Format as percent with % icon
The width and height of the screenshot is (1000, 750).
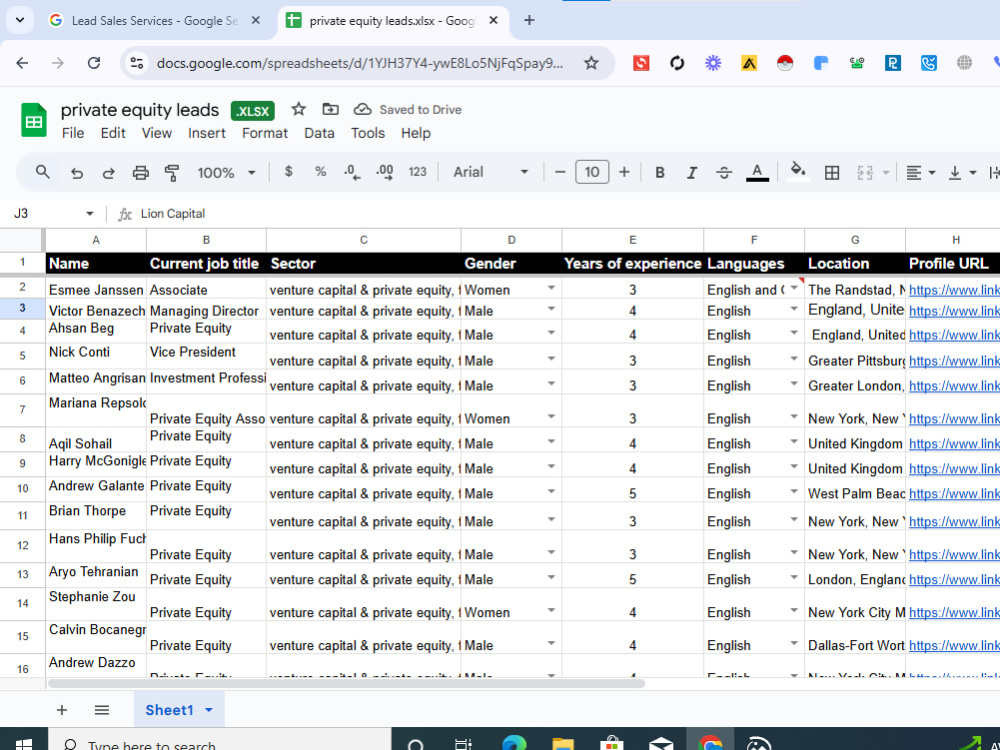pos(320,172)
